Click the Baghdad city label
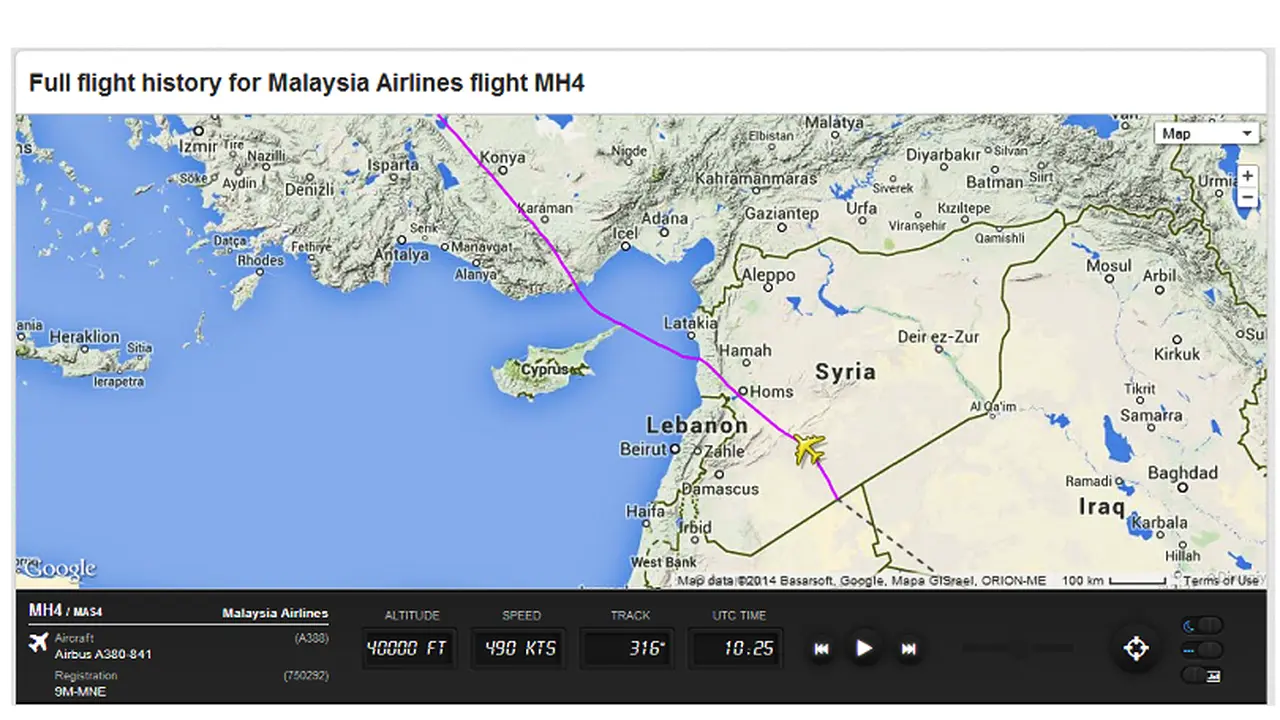This screenshot has height=720, width=1280. pos(1183,472)
